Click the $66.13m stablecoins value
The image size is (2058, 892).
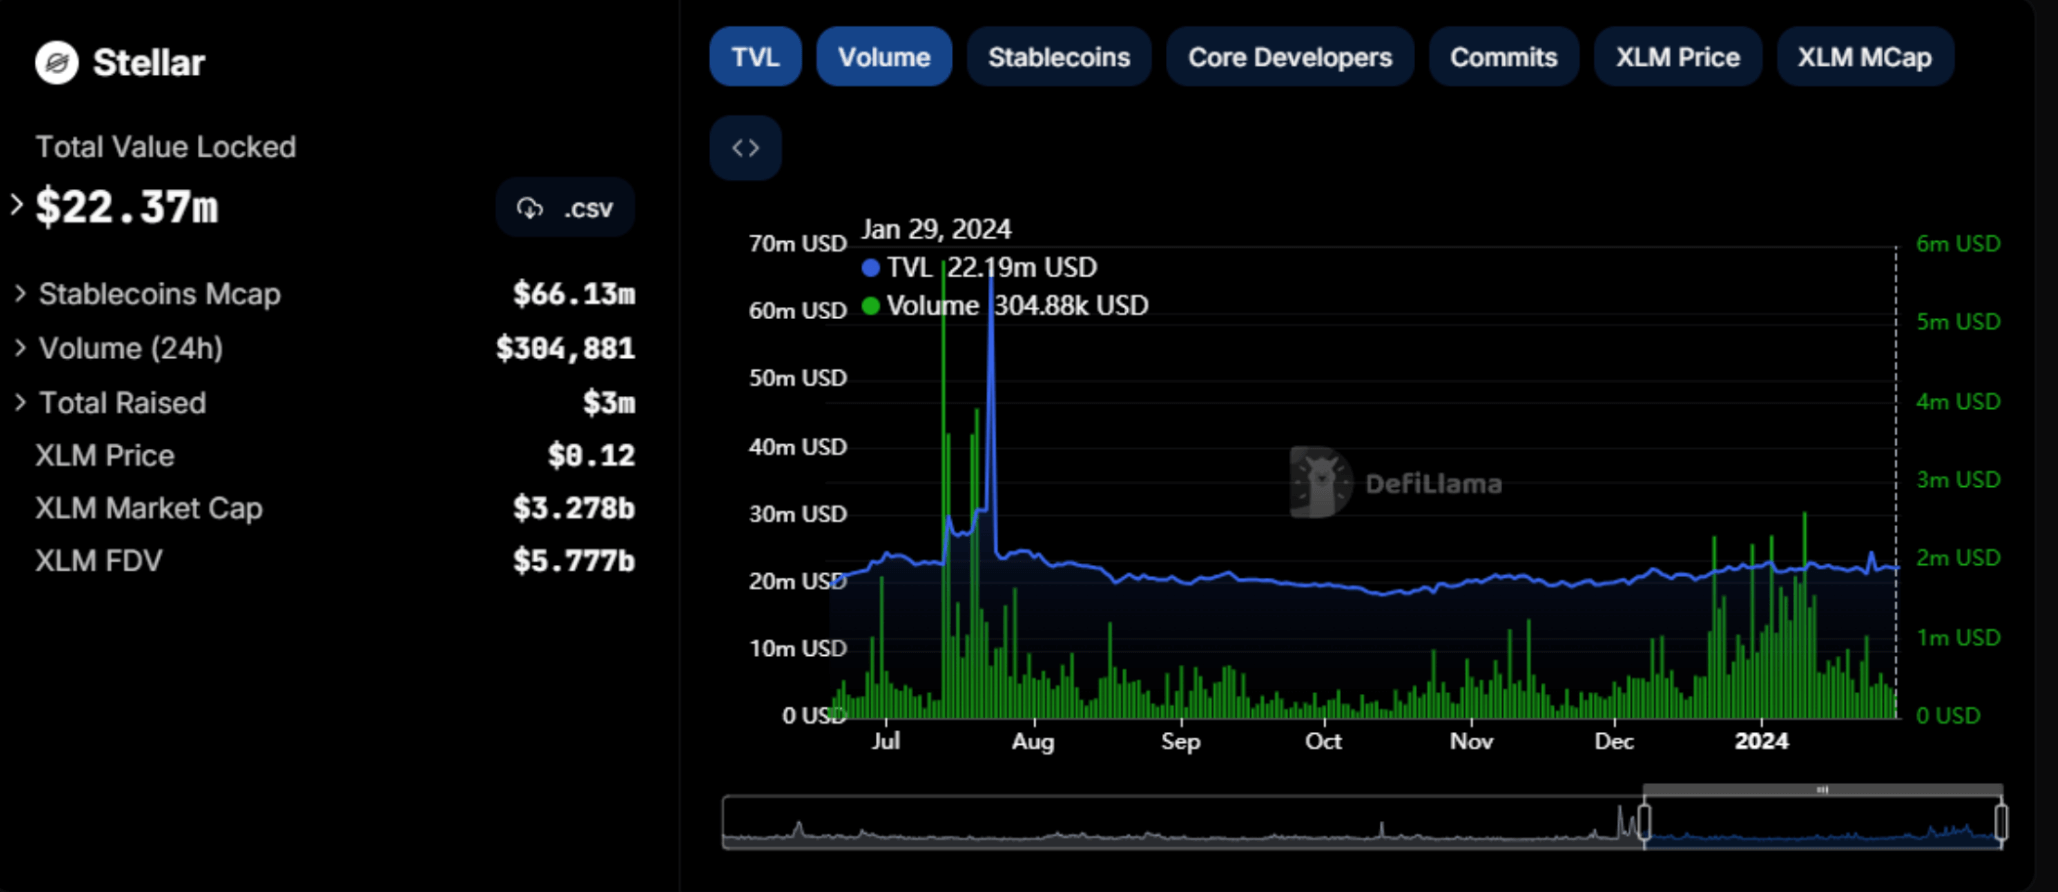point(574,294)
